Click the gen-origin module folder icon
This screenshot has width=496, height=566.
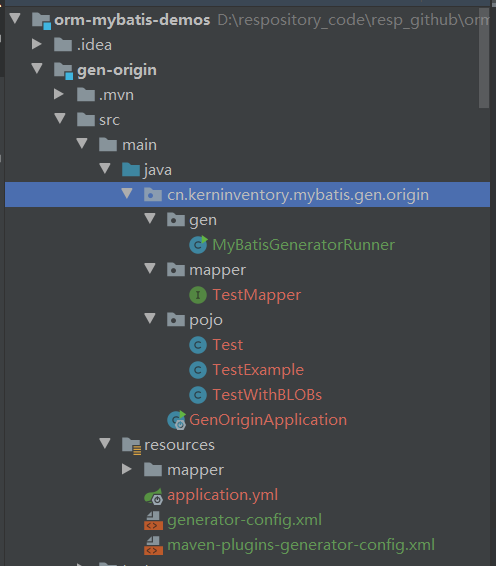coord(64,70)
